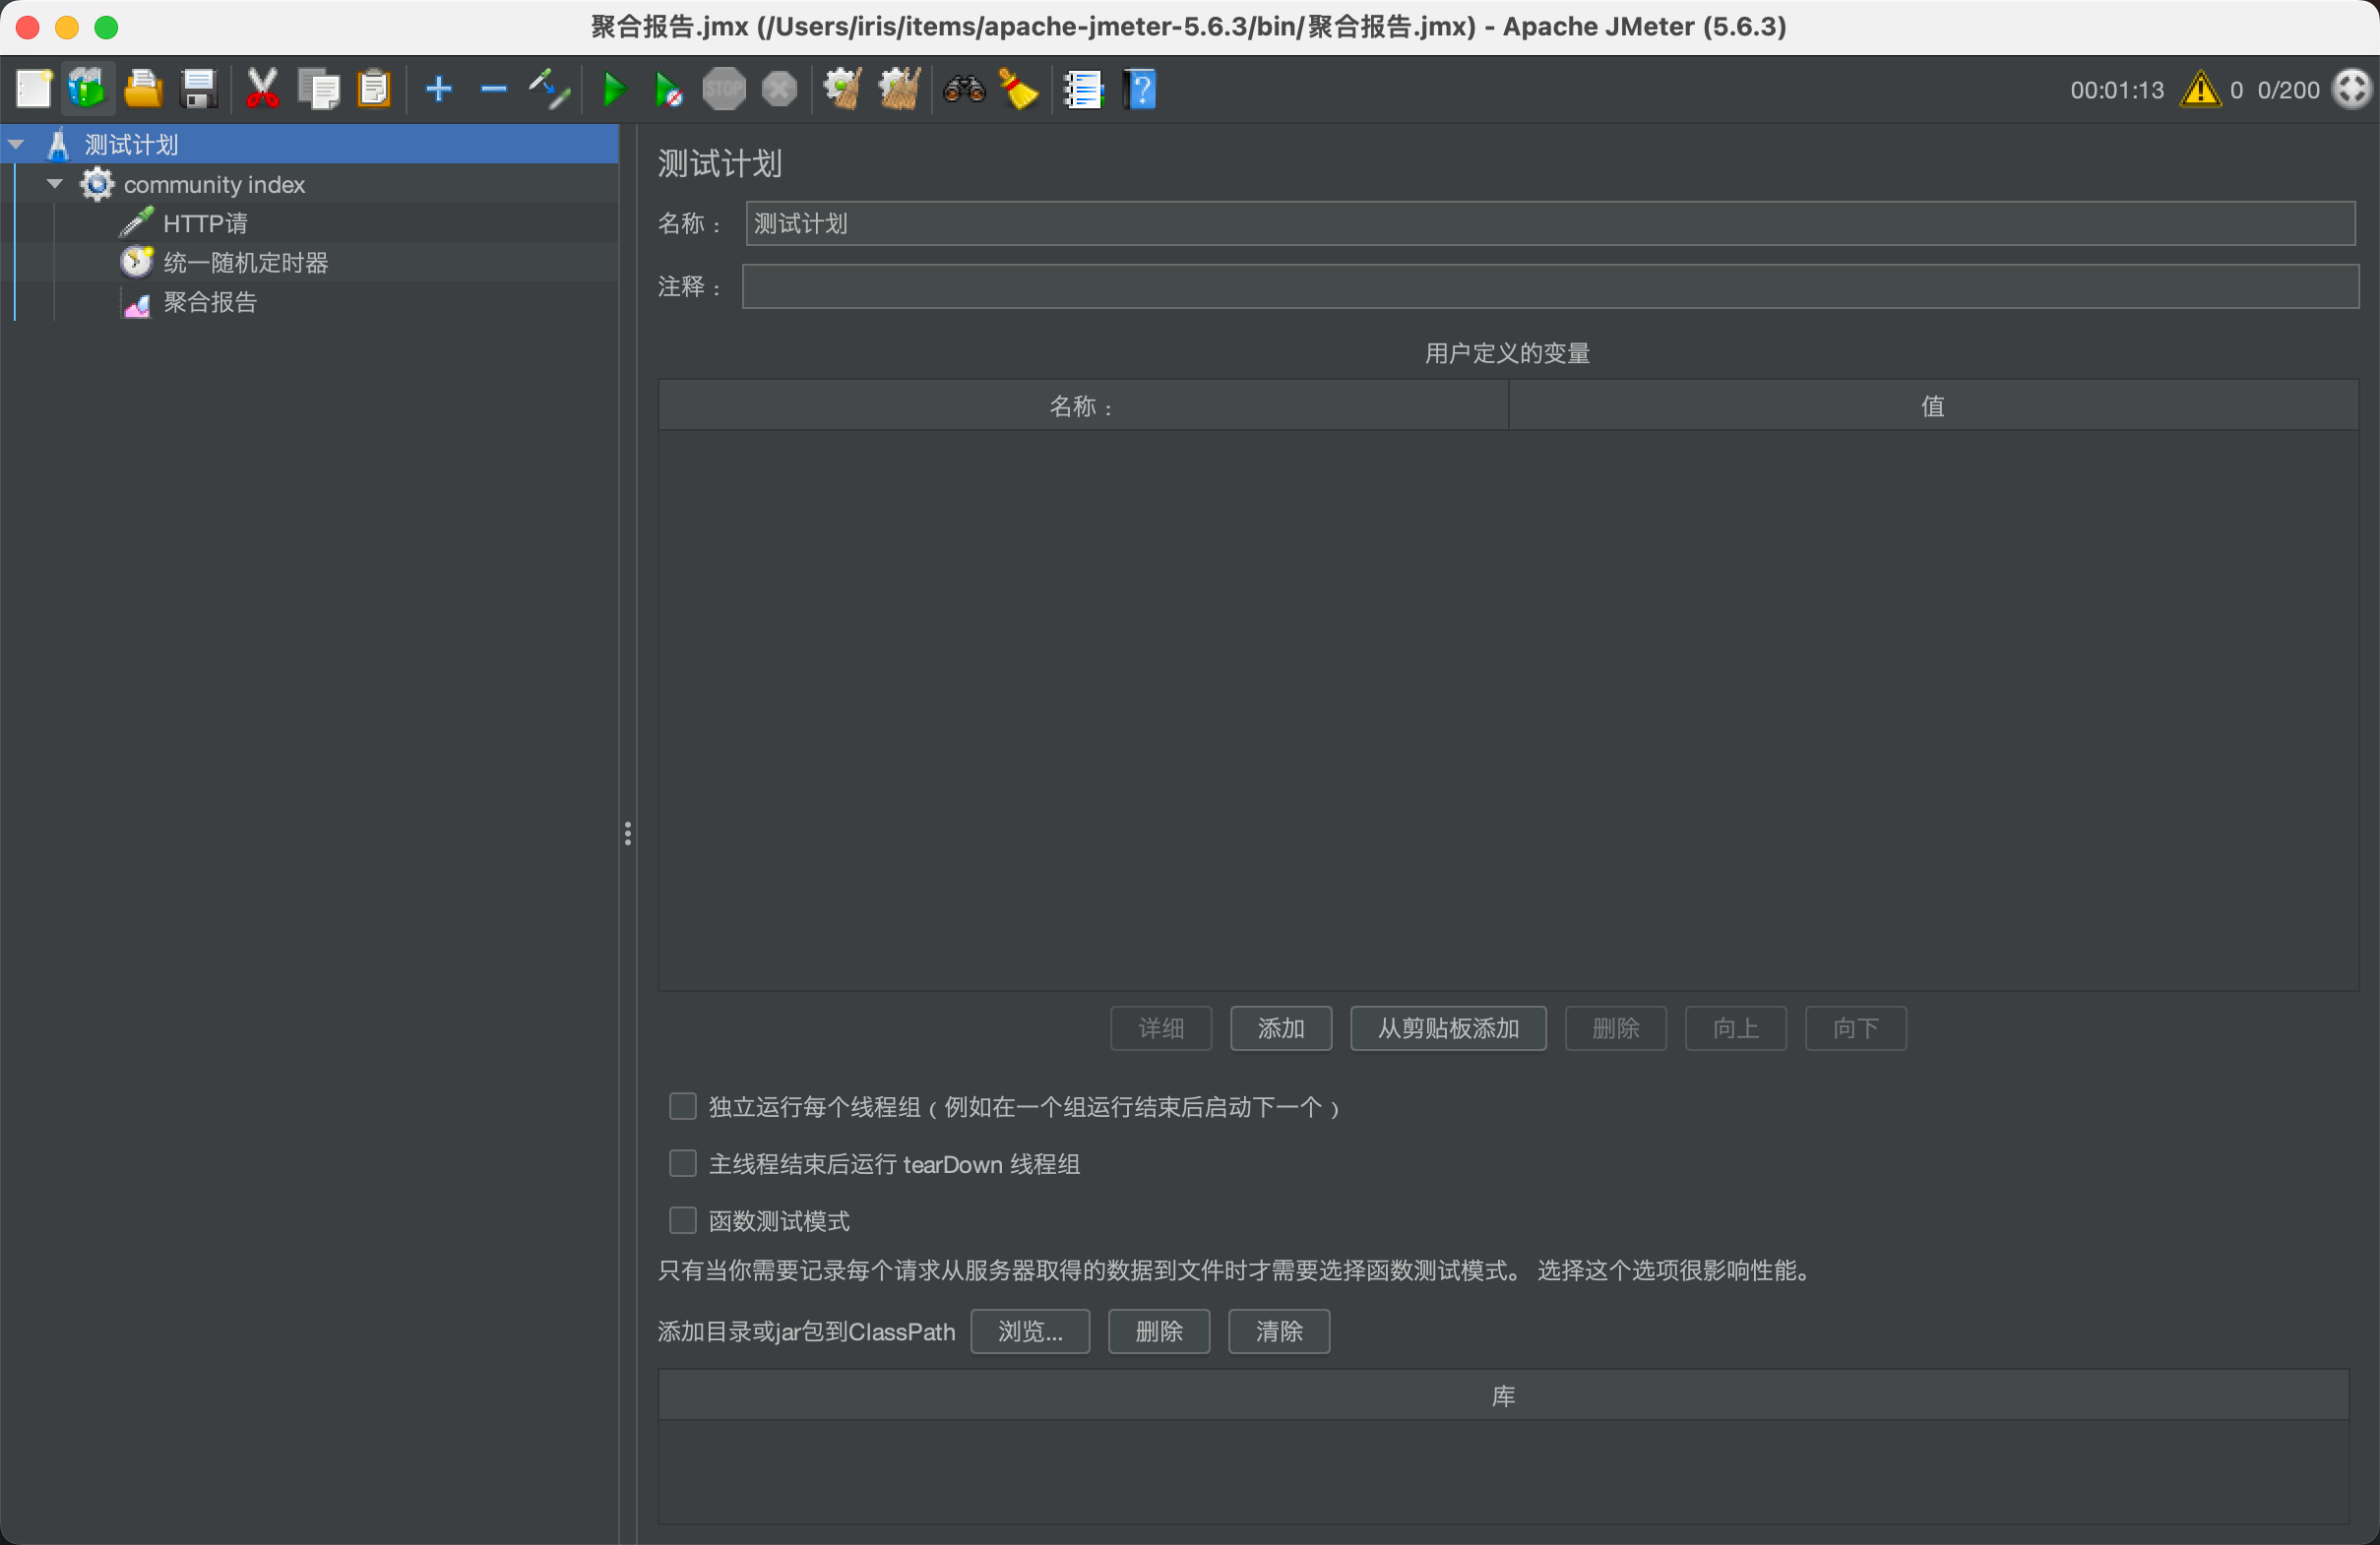Reset search with yellow brush icon

1018,89
